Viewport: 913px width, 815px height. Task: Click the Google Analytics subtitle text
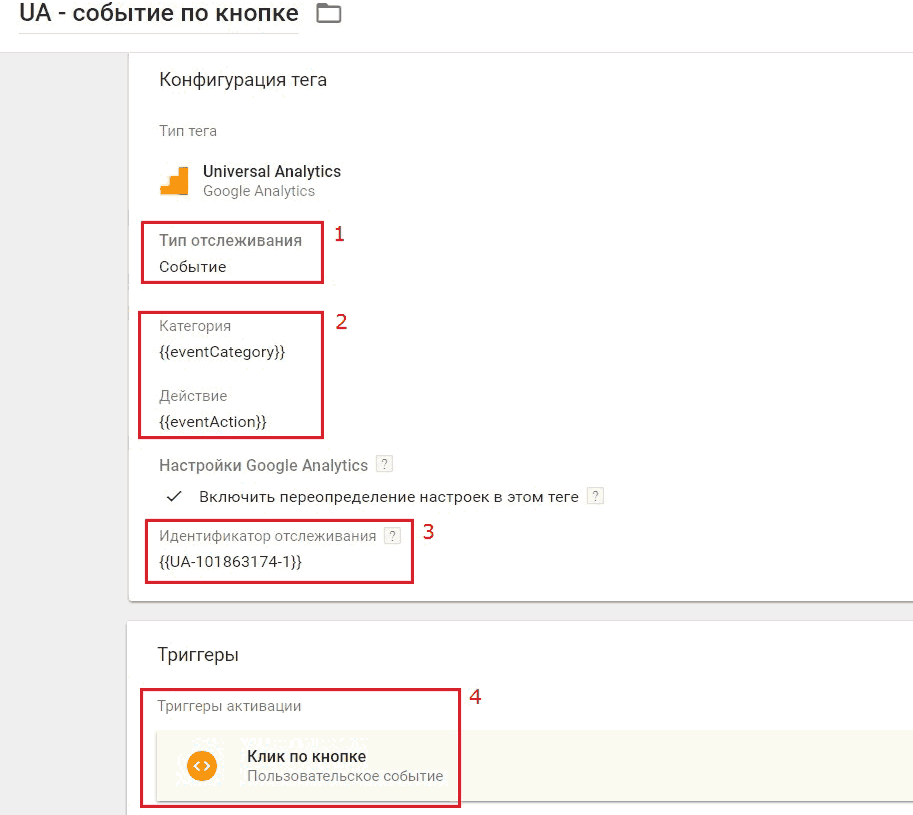259,191
